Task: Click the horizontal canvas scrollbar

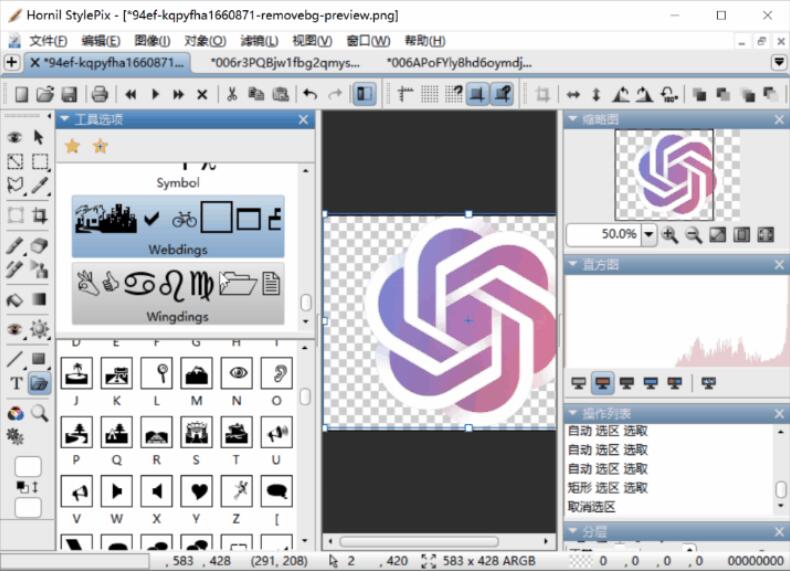Action: point(419,542)
